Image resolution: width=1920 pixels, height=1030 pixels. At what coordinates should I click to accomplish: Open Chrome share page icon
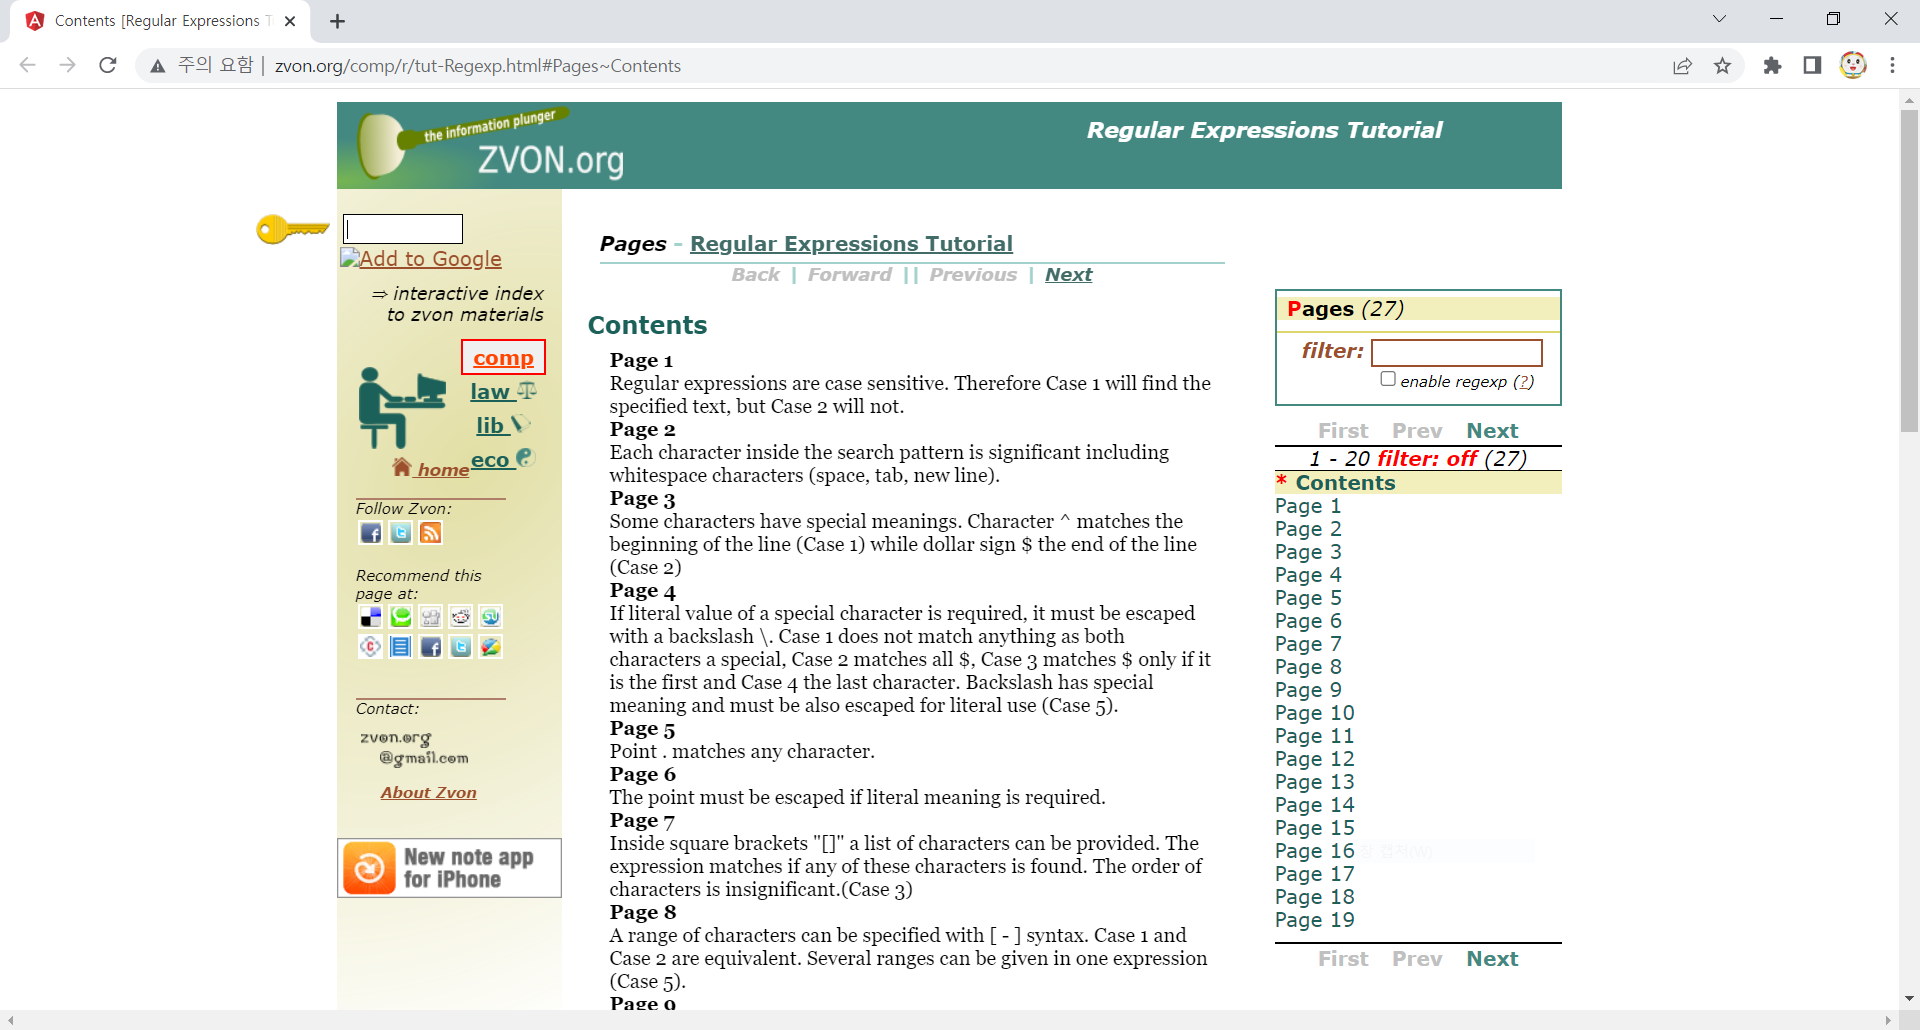coord(1682,65)
